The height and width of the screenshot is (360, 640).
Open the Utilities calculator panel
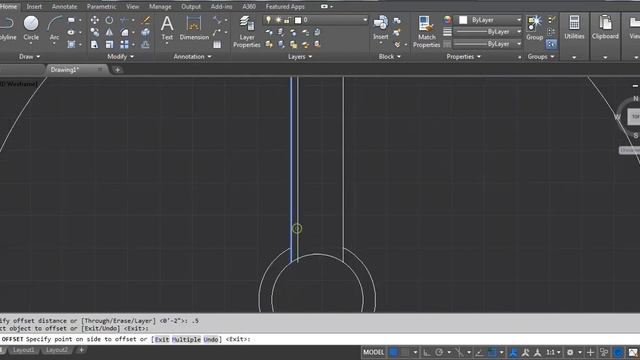(574, 28)
